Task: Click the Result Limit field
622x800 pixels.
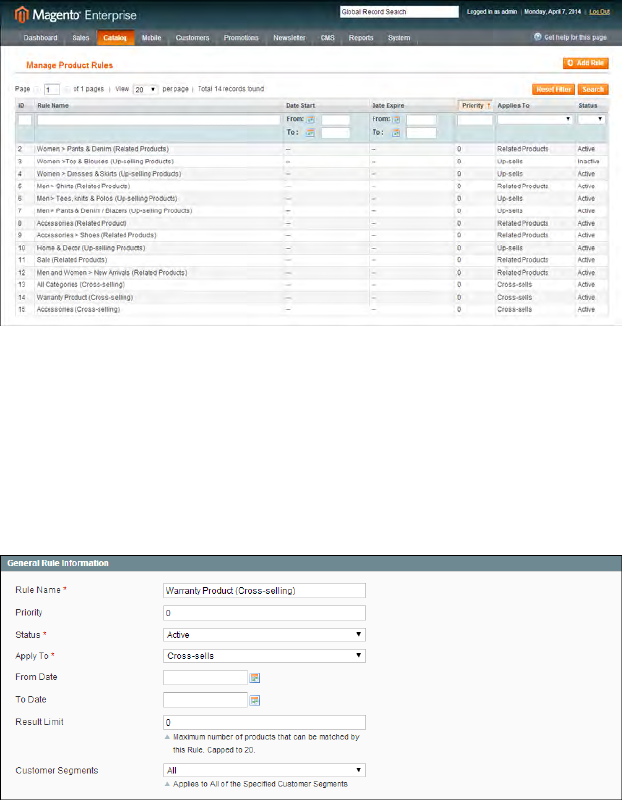Action: click(264, 722)
